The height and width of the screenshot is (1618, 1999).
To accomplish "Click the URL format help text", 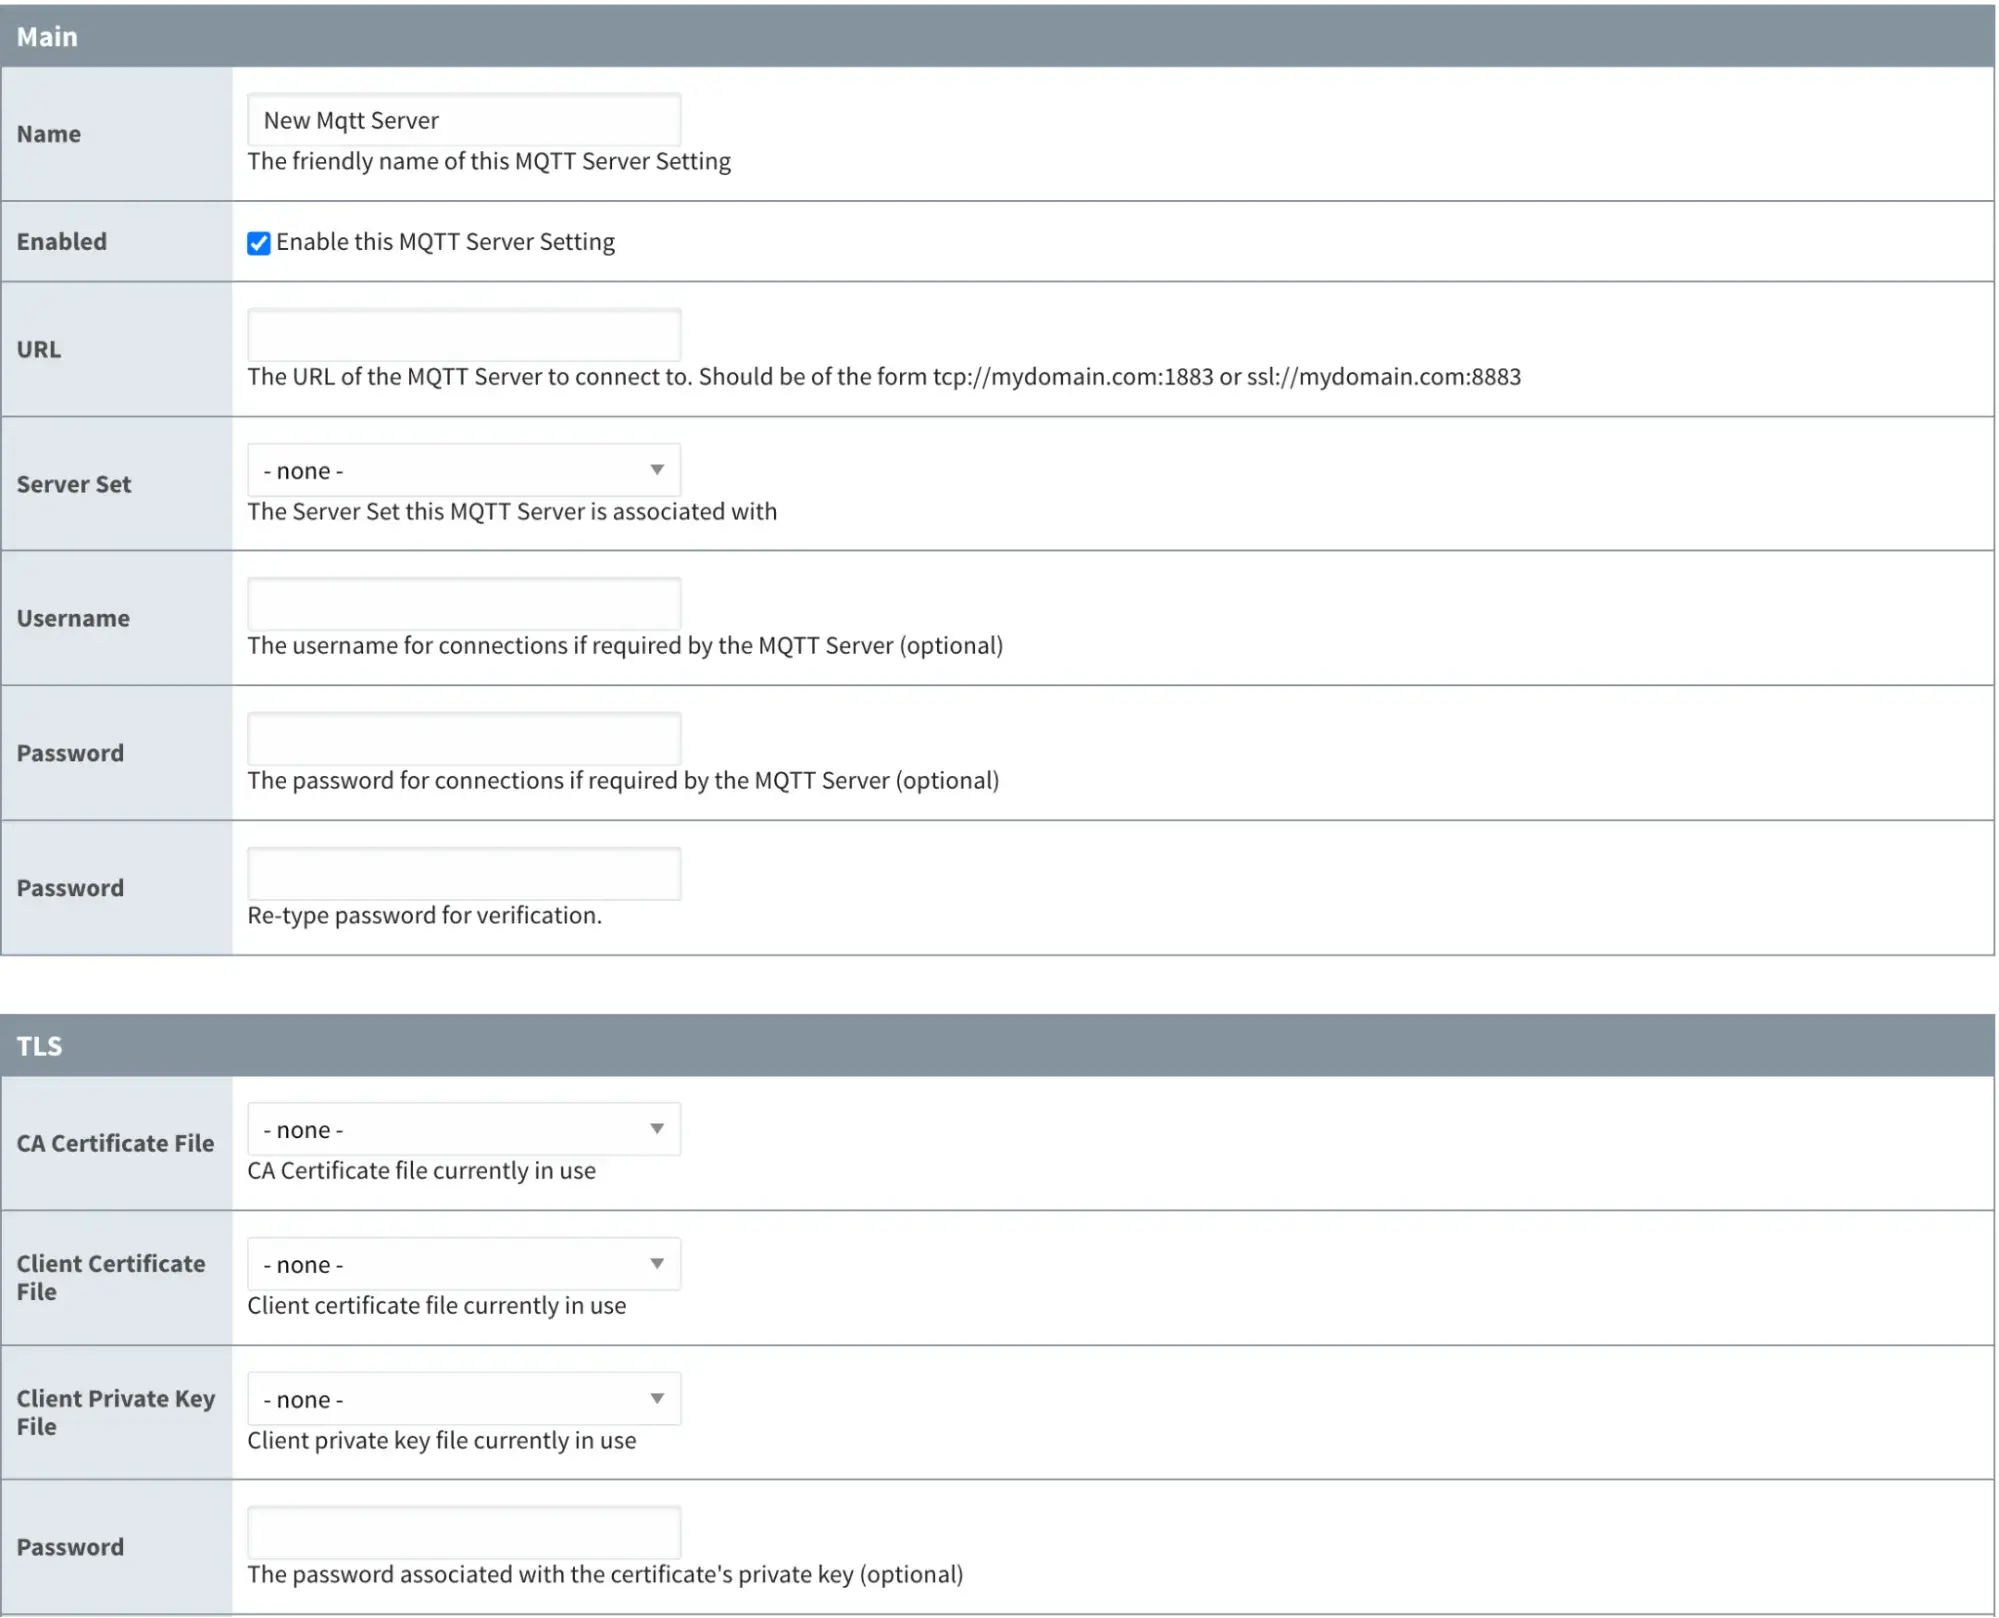I will [x=884, y=377].
